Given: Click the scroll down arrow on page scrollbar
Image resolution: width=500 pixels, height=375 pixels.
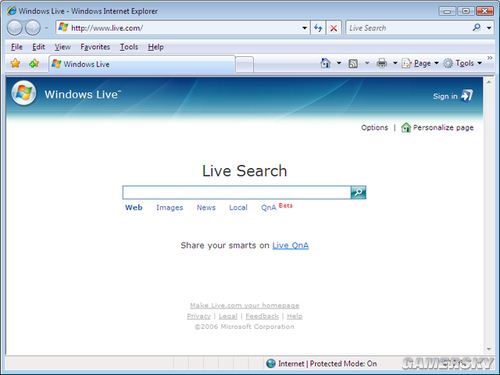Looking at the screenshot, I should 489,349.
